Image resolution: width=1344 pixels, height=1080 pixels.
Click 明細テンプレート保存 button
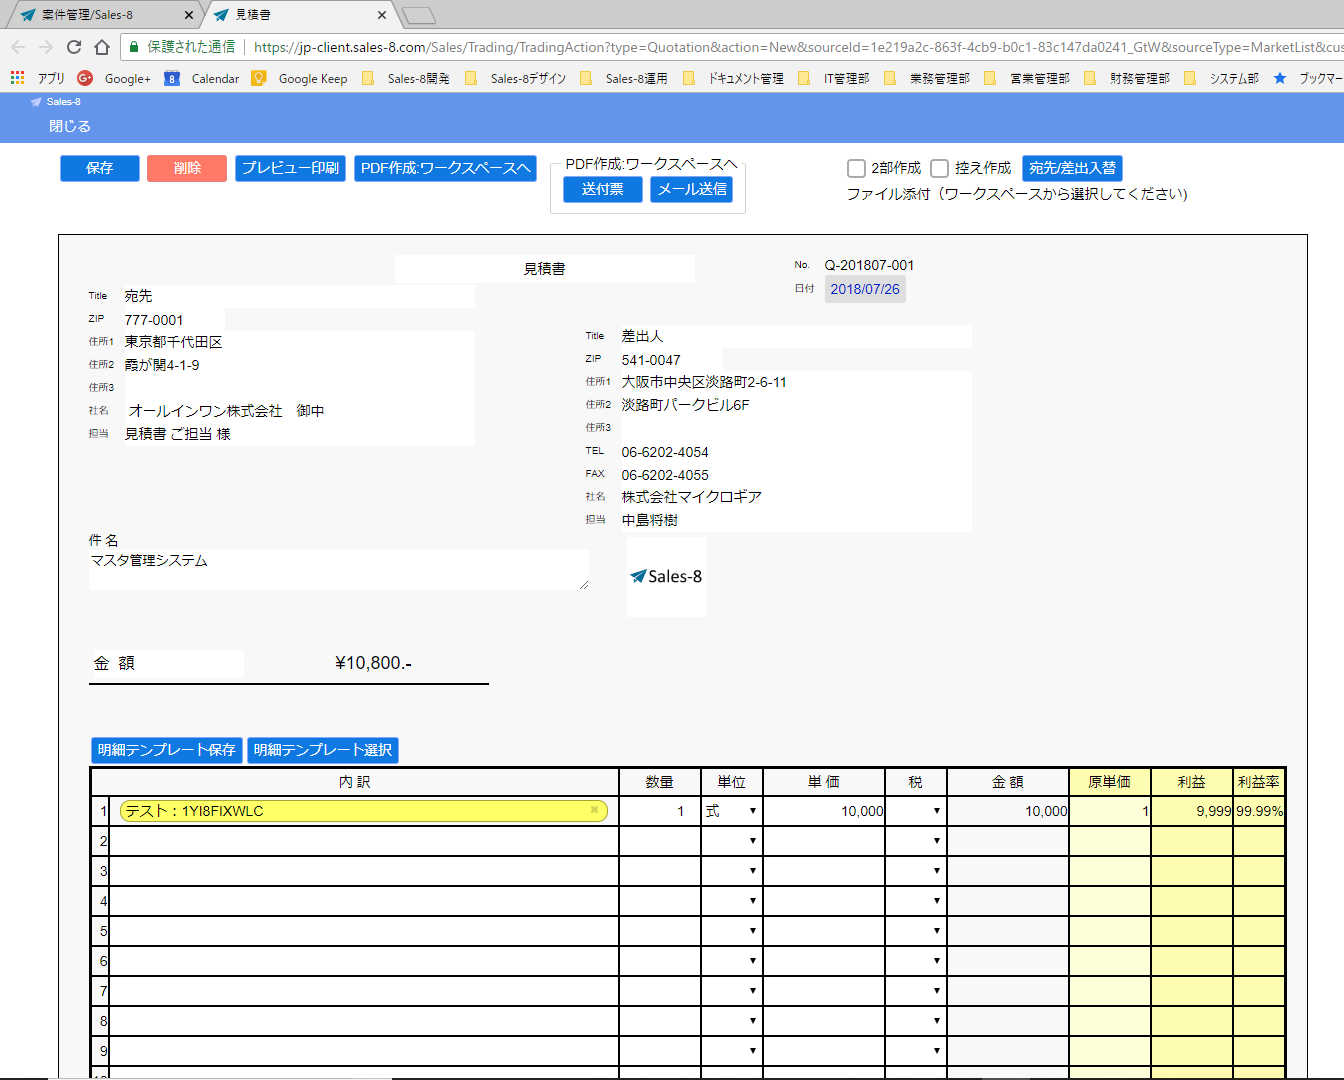(x=167, y=750)
